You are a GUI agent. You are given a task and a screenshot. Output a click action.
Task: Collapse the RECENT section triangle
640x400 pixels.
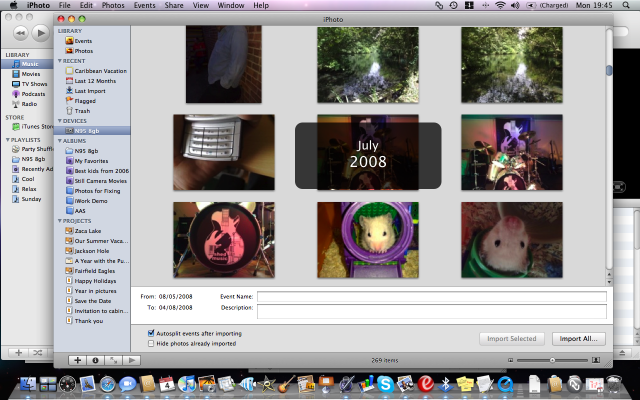(x=60, y=61)
